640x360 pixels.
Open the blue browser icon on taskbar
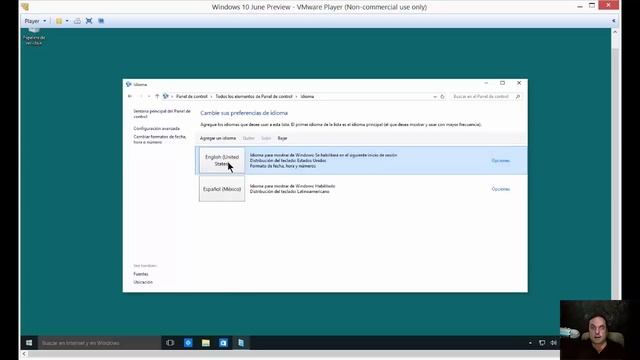pos(188,343)
